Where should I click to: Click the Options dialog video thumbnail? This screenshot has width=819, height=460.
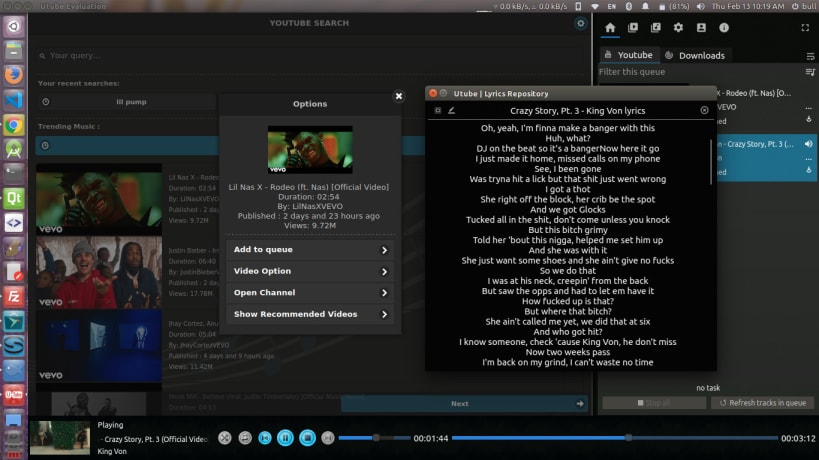coord(310,149)
